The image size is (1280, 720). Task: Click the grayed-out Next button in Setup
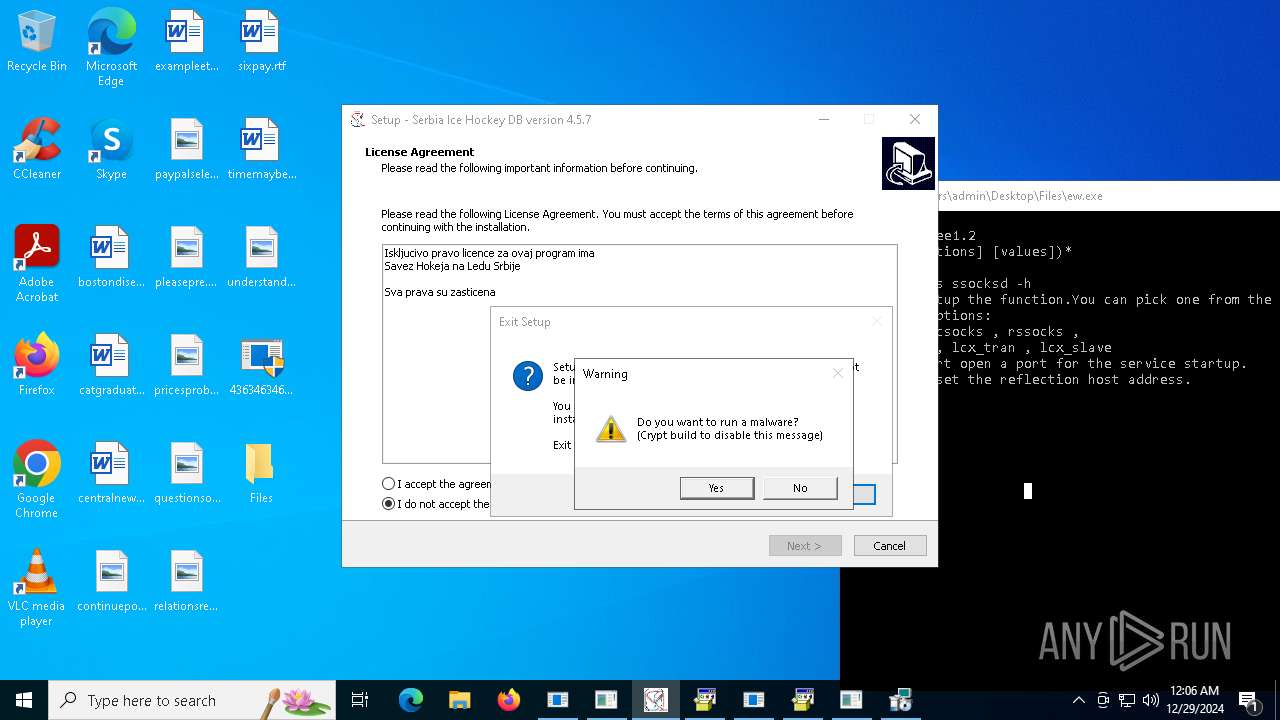[x=805, y=546]
